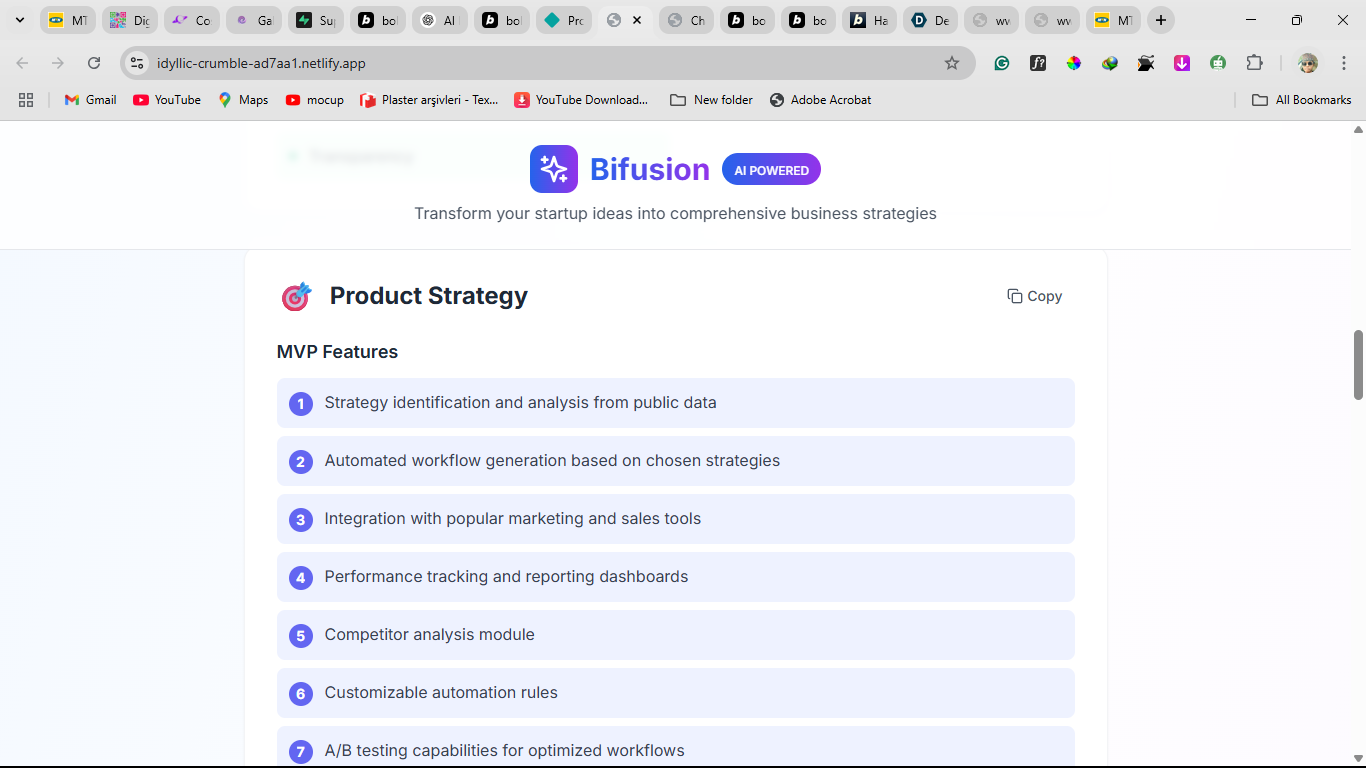
Task: Open the Maps bookmark
Action: coord(243,100)
